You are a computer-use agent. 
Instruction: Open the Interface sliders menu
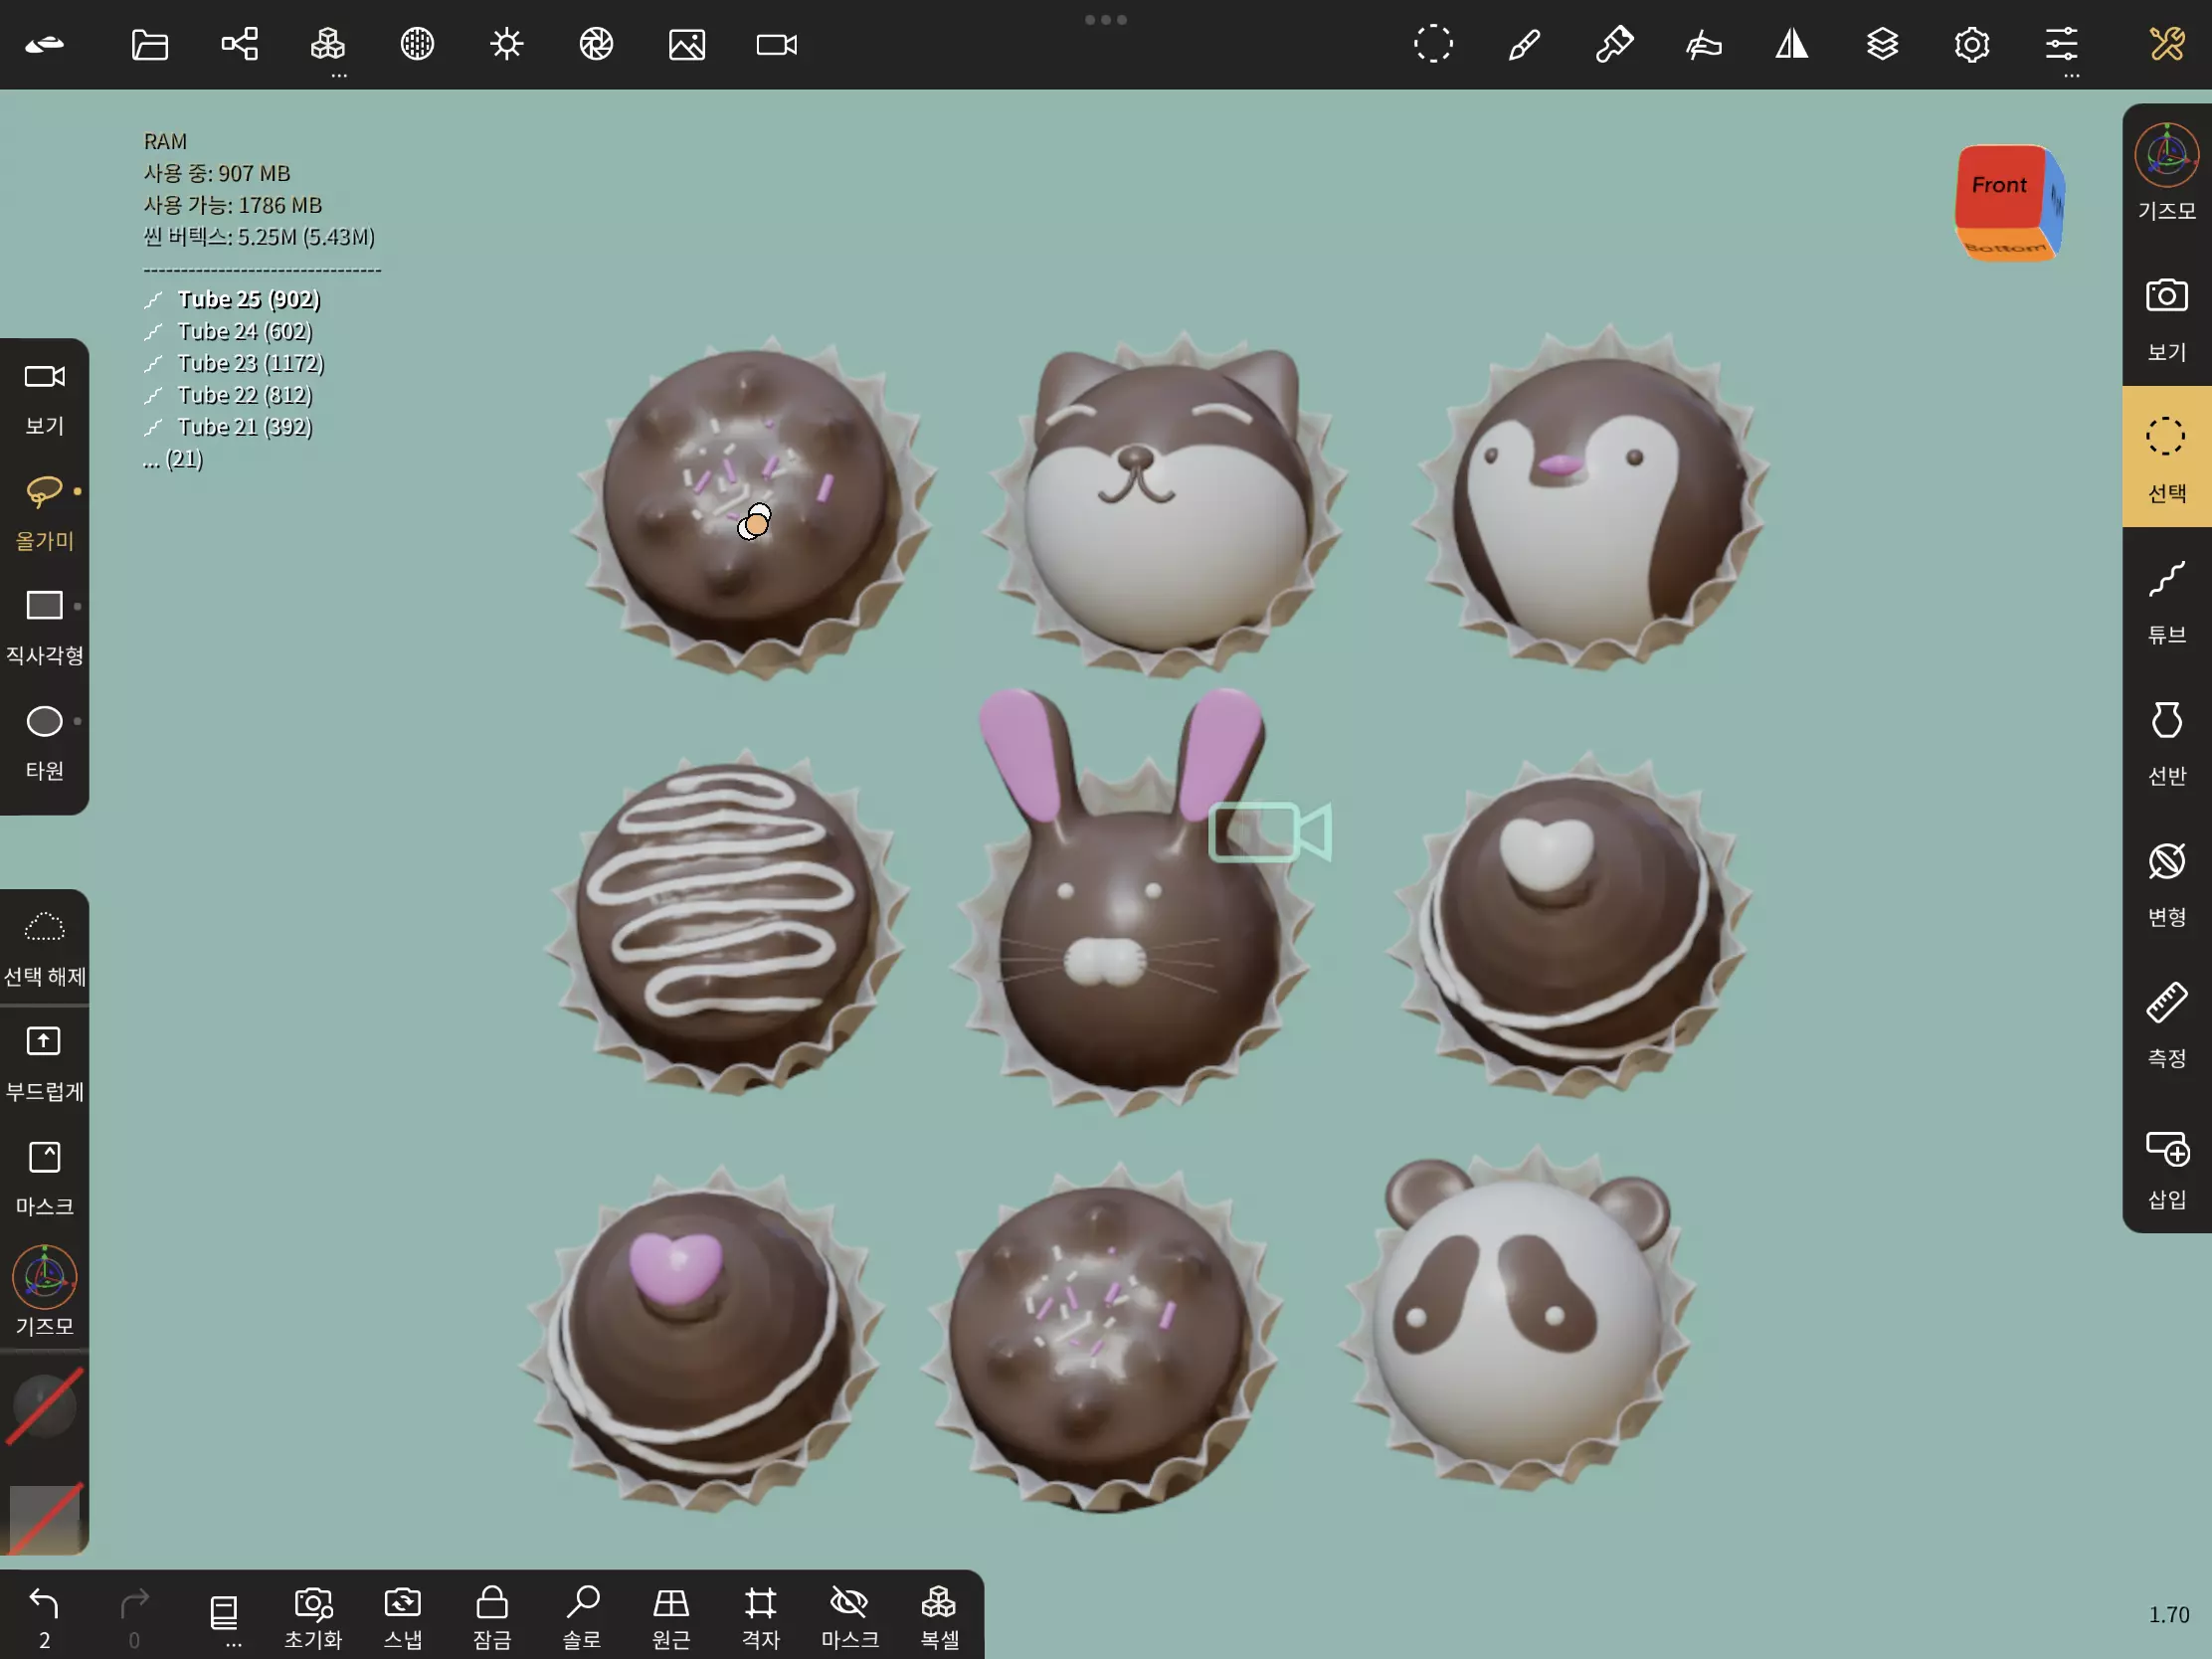(x=2061, y=44)
